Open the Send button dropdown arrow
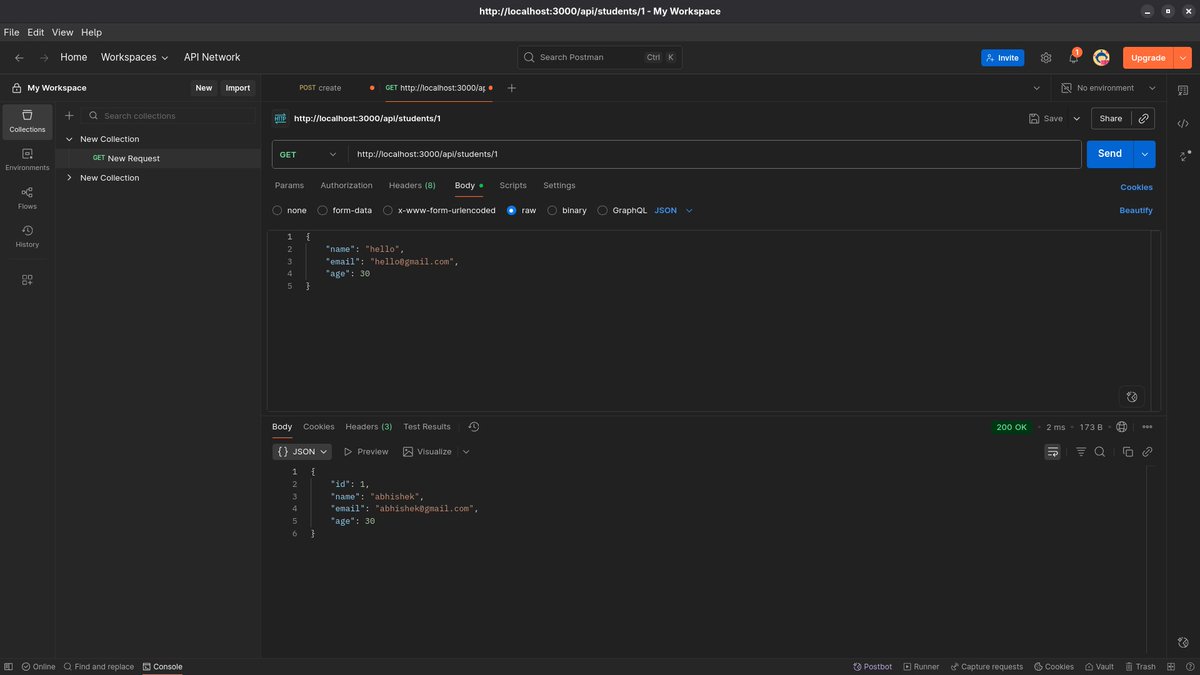 pos(1145,154)
